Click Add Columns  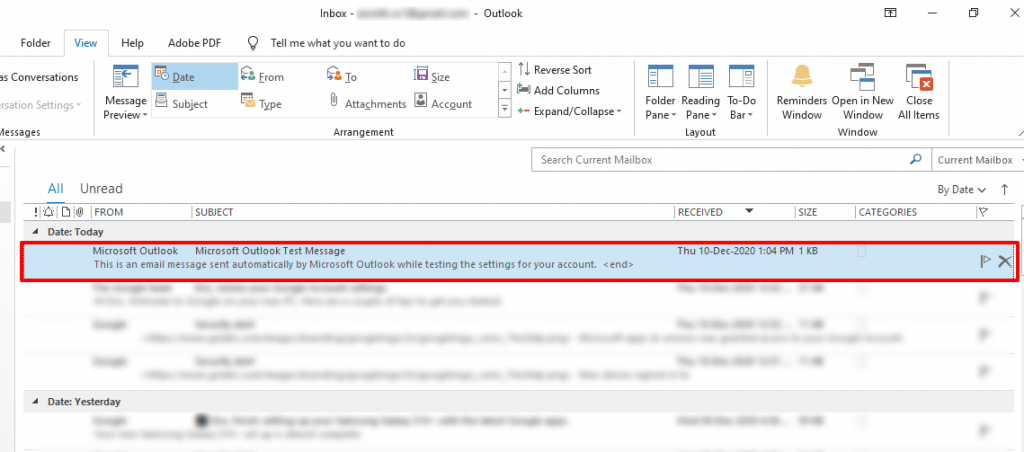[558, 90]
